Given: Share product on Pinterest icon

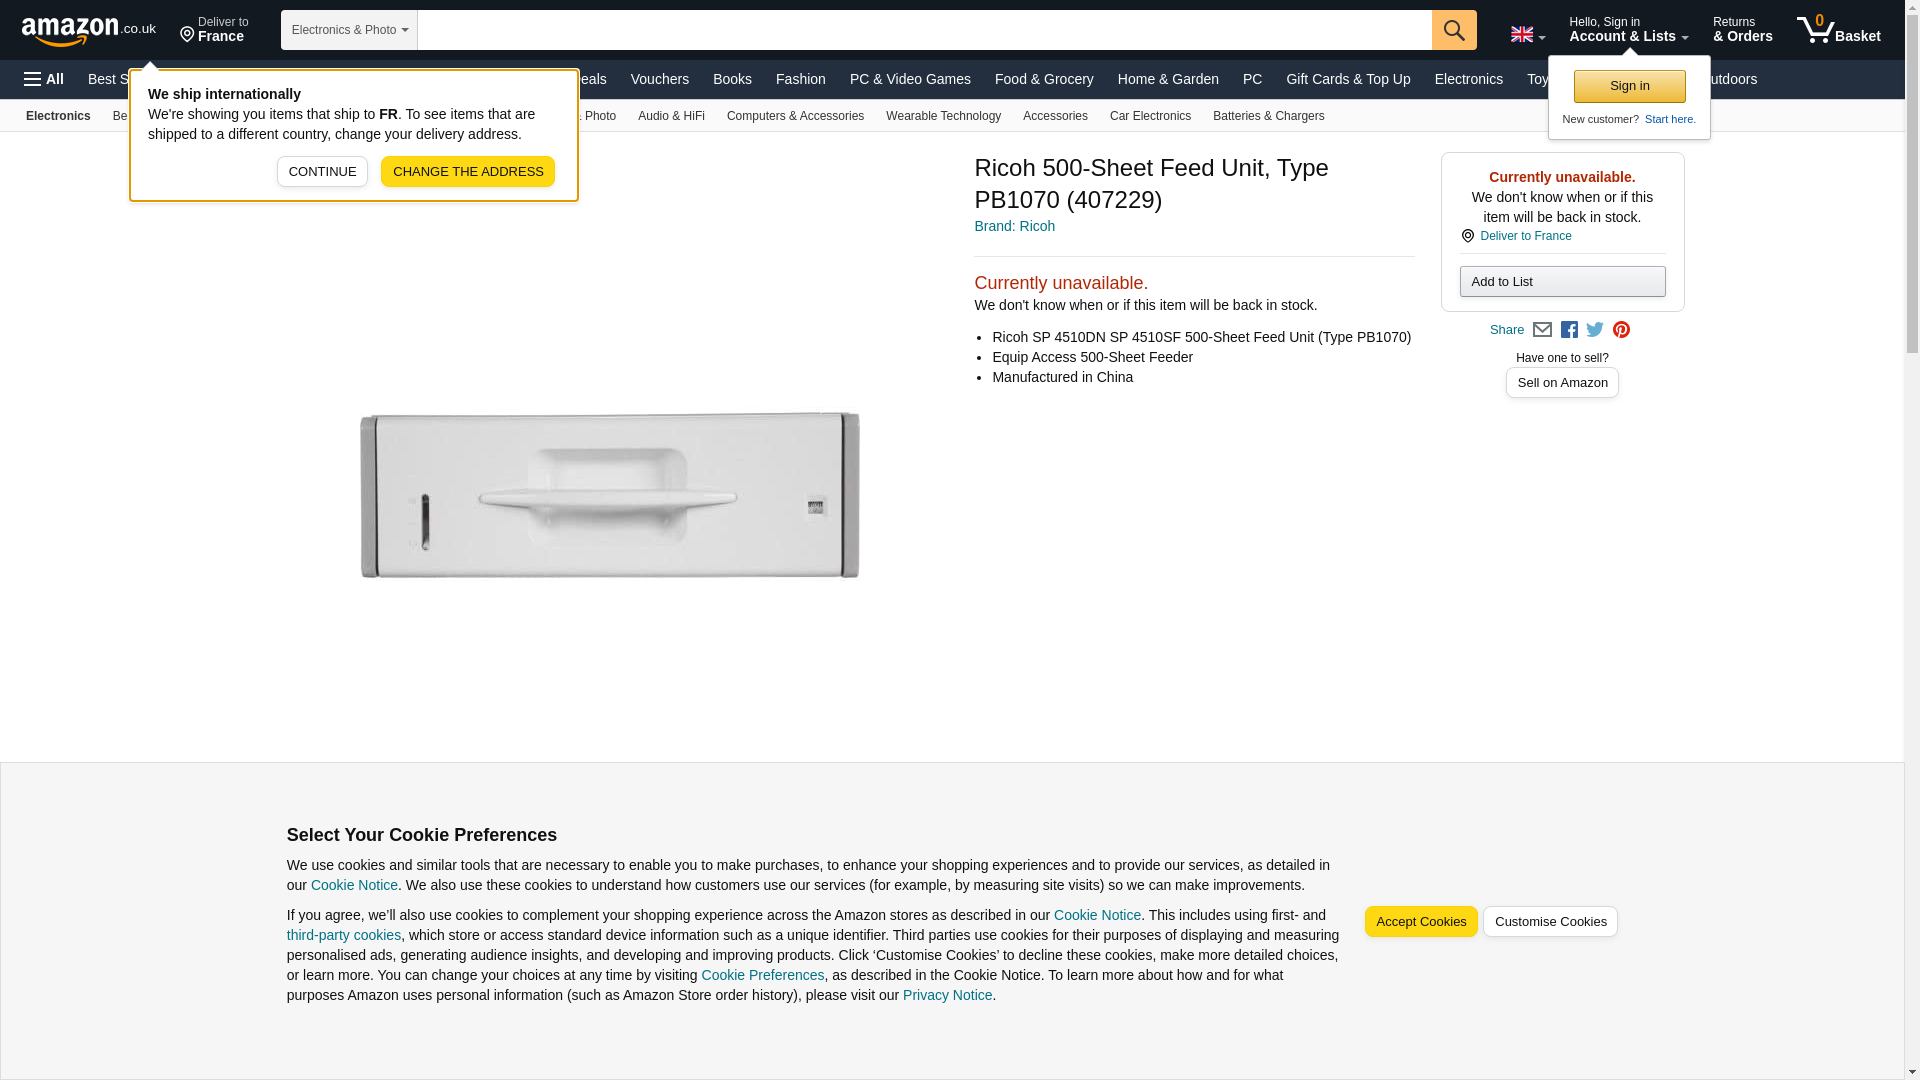Looking at the screenshot, I should click(x=1621, y=330).
